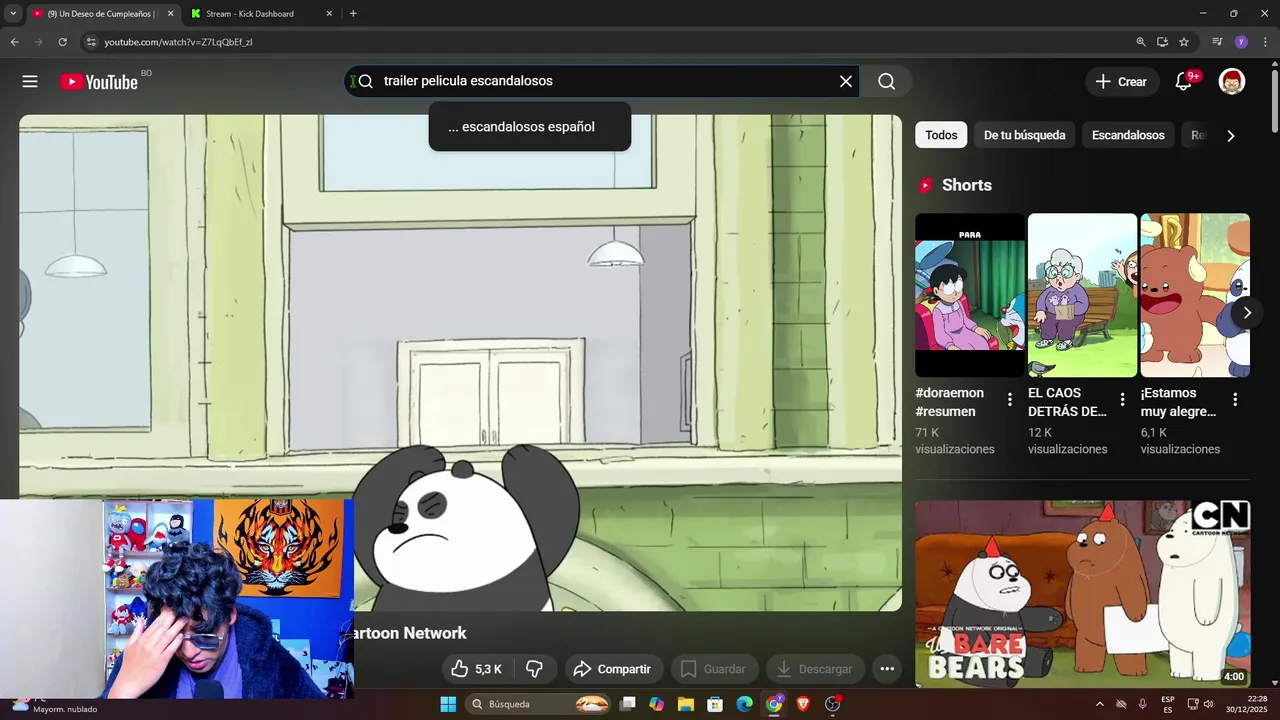Click the taskbar Búsqueda search box
Screen dimensions: 1280x720
[539, 704]
